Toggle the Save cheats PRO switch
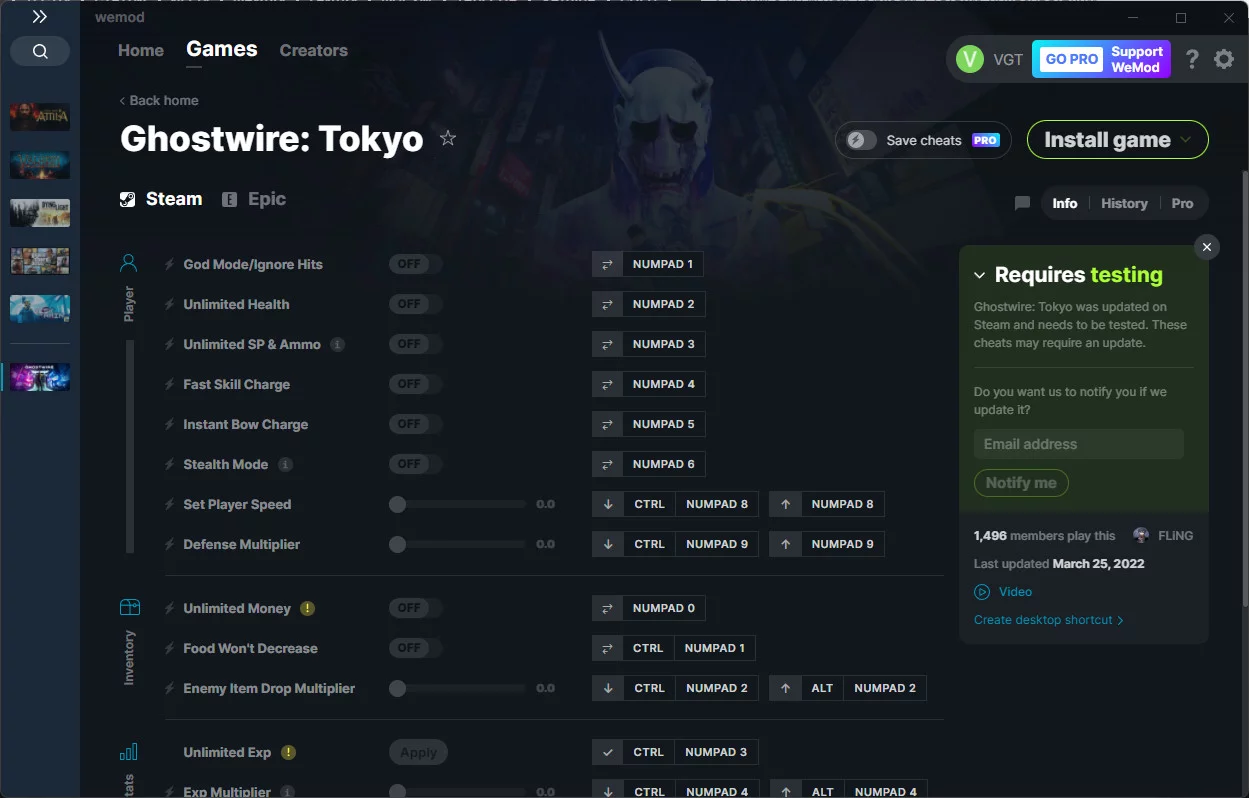This screenshot has height=798, width=1249. (x=862, y=140)
